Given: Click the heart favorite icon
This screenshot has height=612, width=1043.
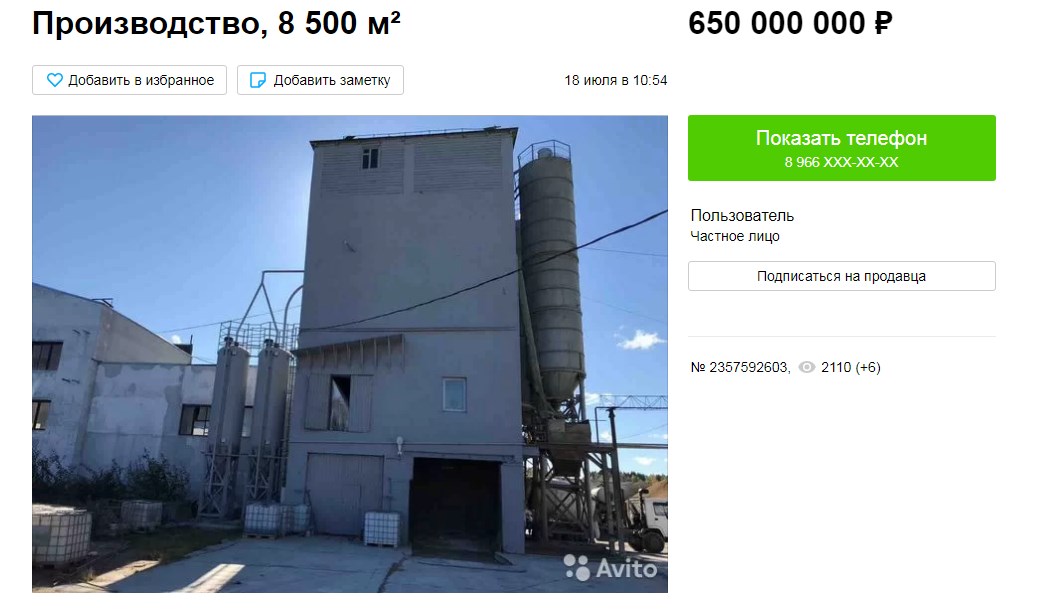Looking at the screenshot, I should pyautogui.click(x=55, y=80).
